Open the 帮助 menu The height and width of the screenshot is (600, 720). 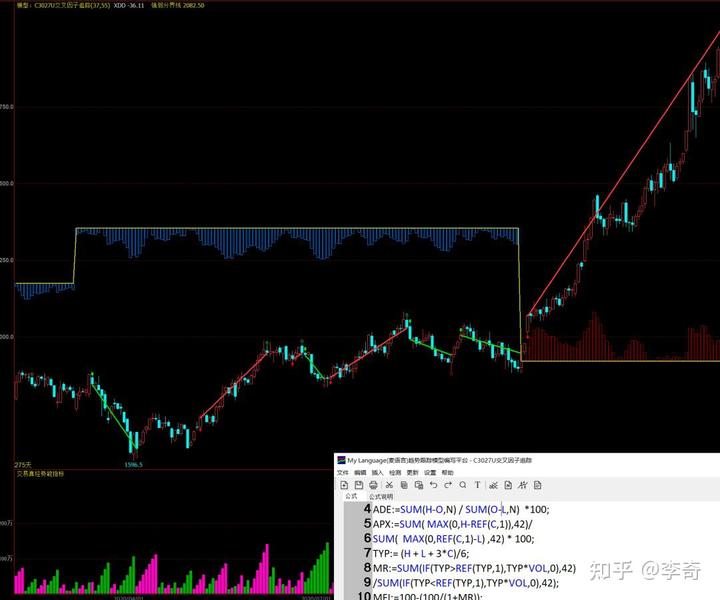coord(447,473)
